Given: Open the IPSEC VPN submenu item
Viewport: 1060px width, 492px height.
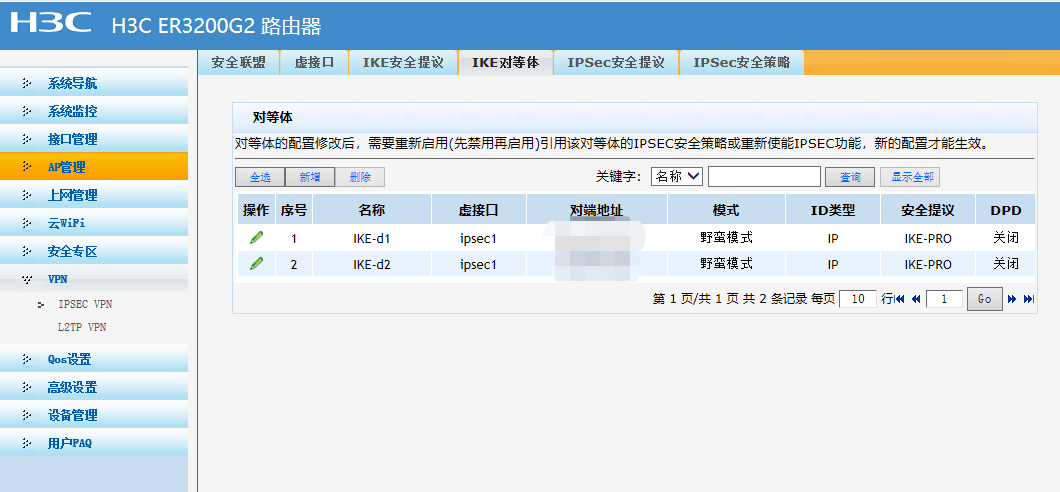Looking at the screenshot, I should point(85,305).
